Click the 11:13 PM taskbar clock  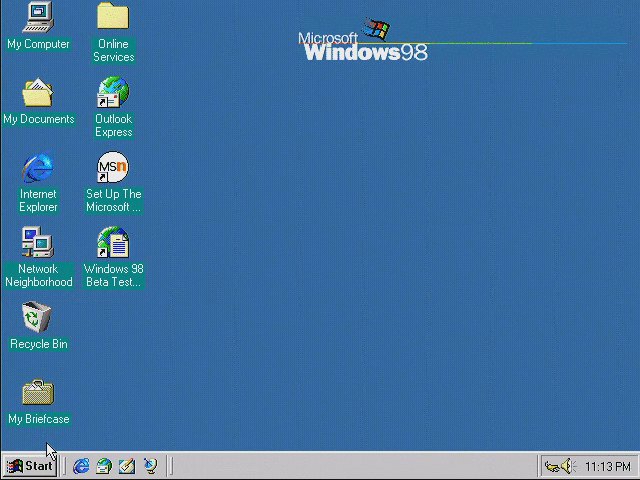click(608, 466)
